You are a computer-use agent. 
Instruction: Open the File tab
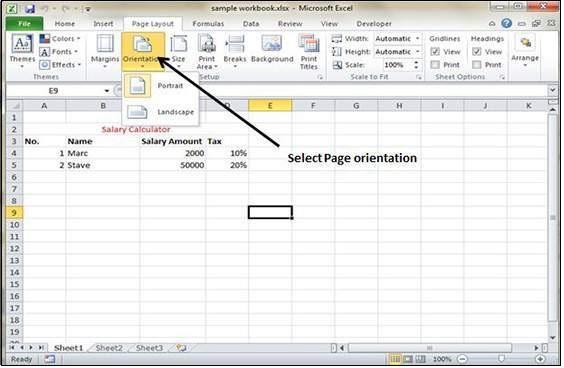24,24
